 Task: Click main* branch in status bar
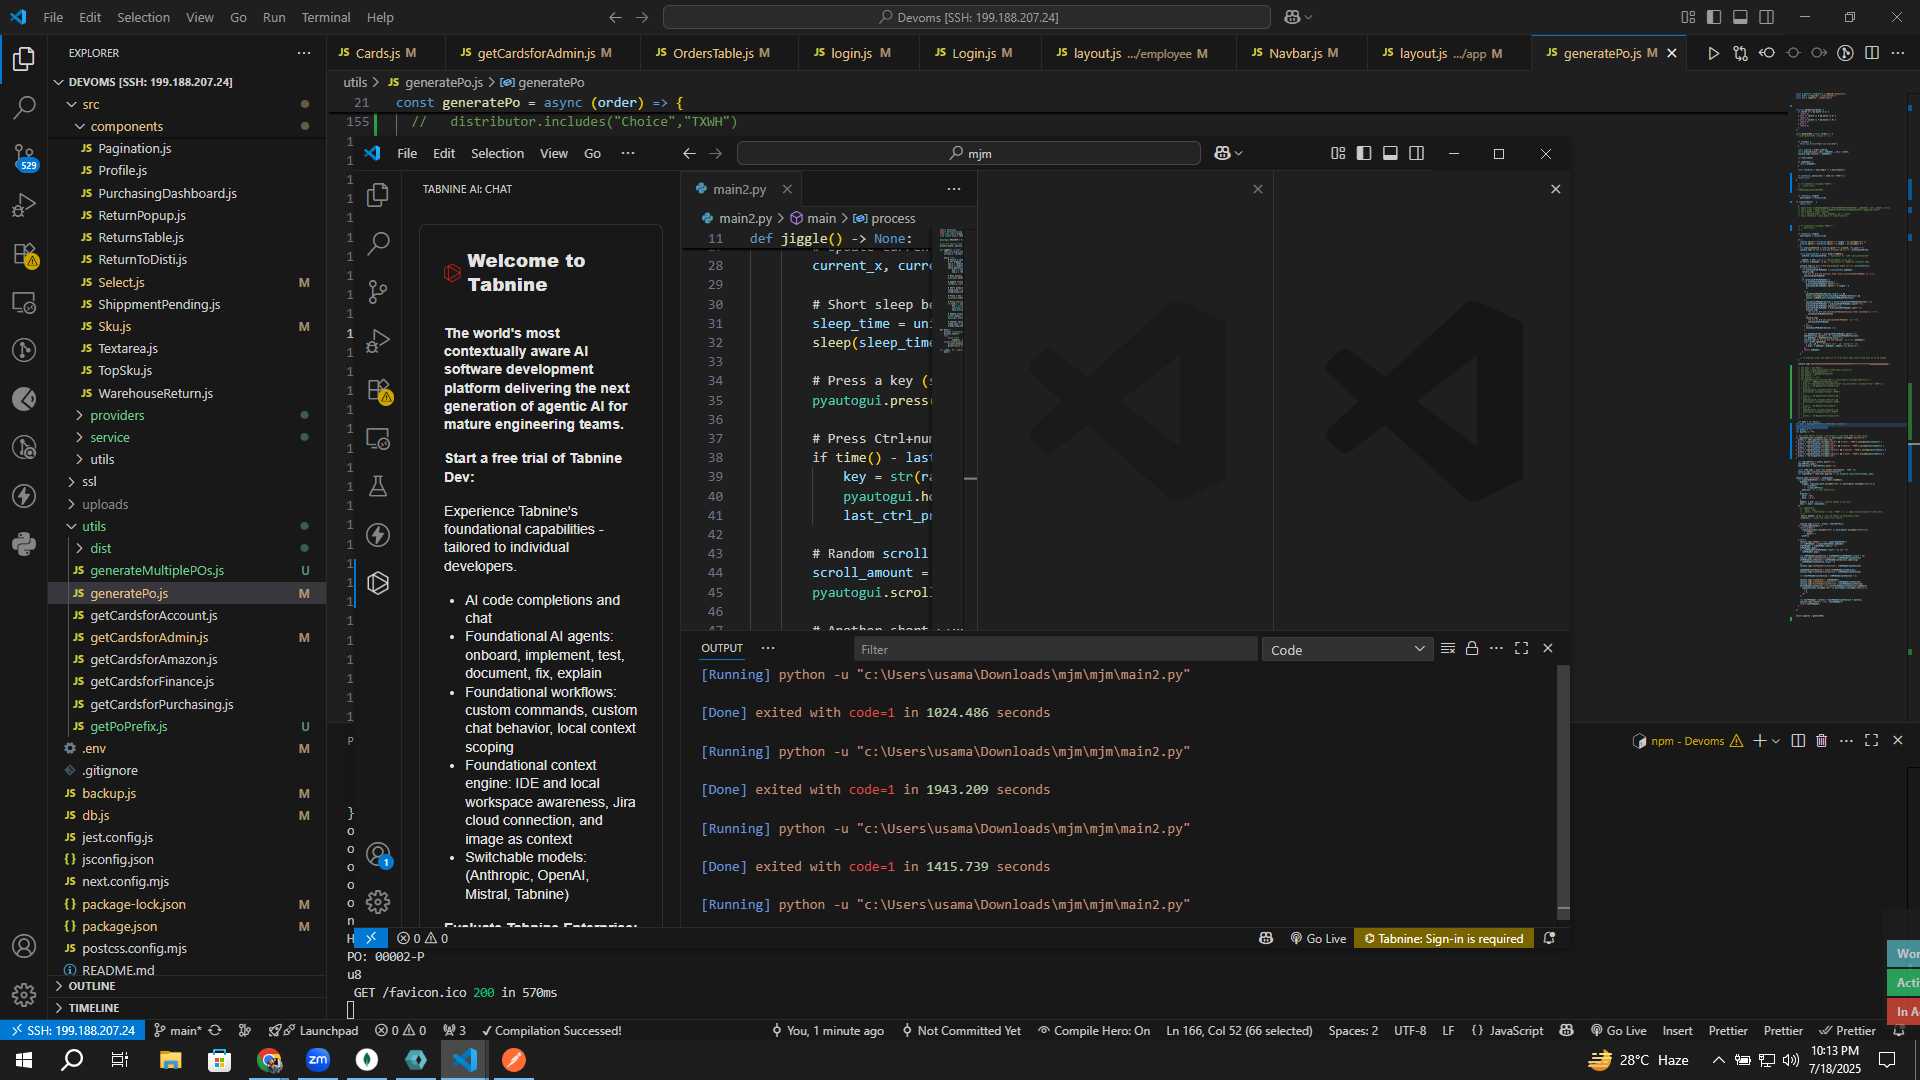click(x=177, y=1031)
